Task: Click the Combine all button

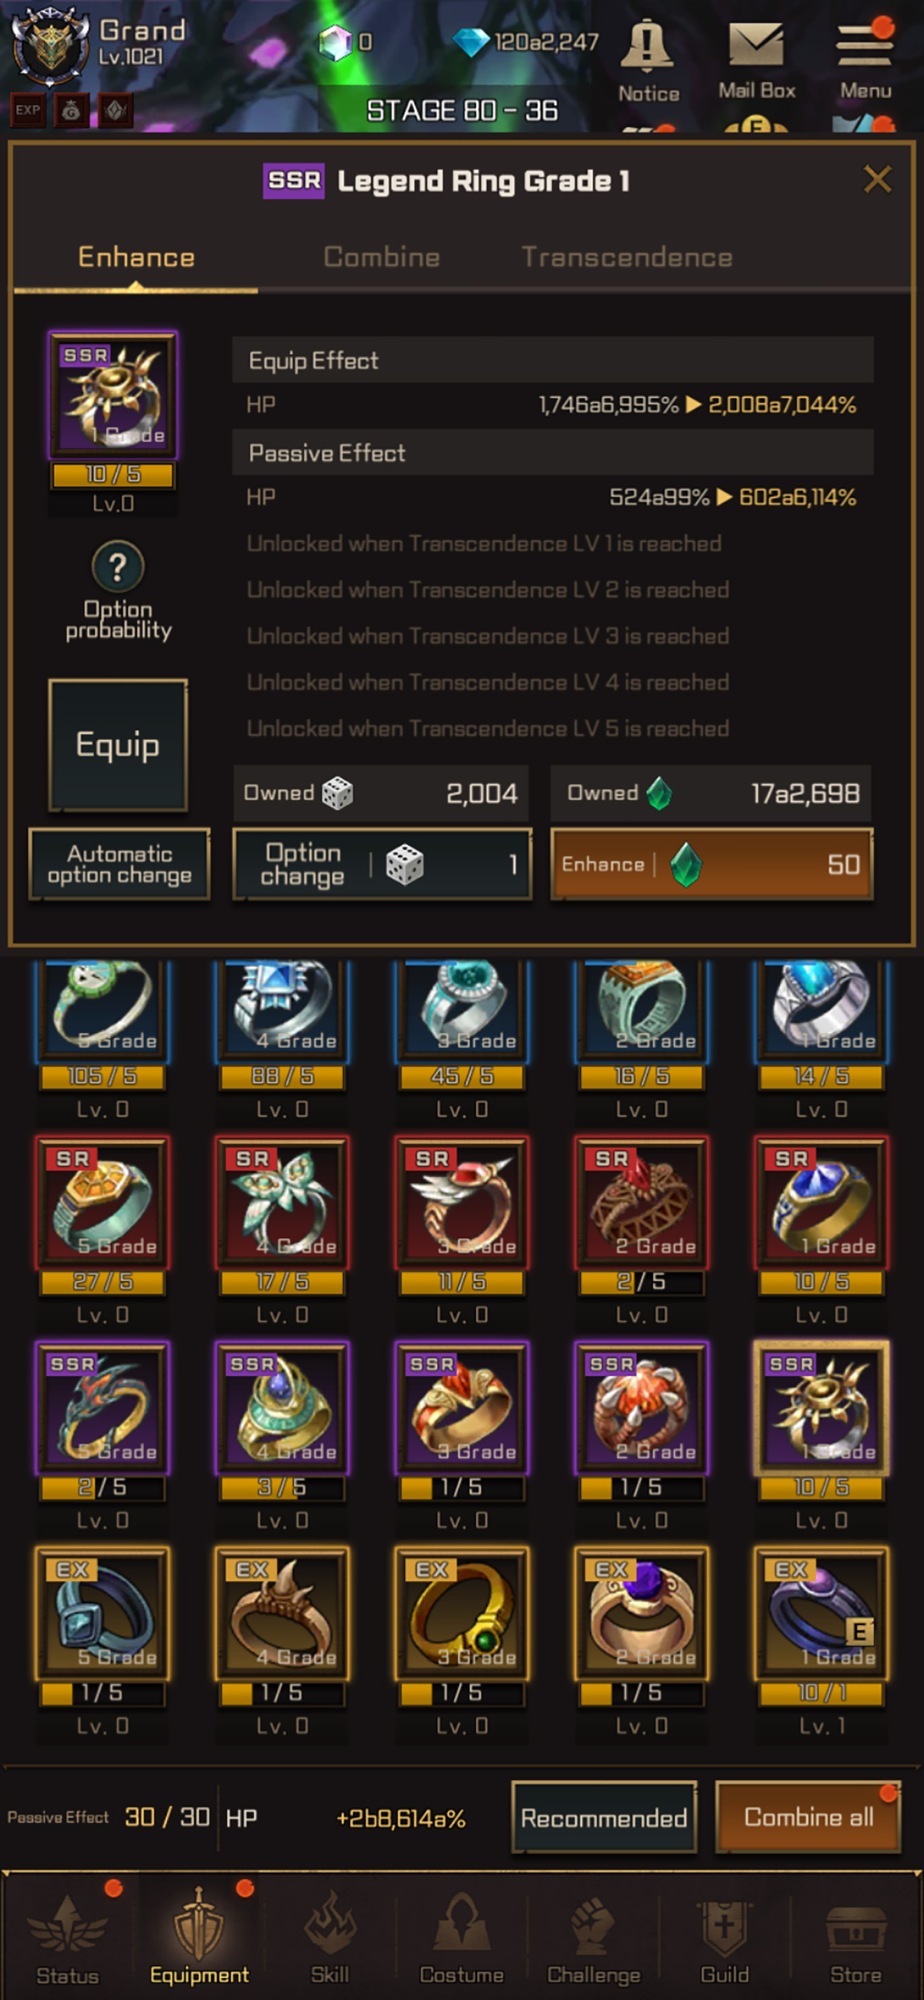Action: click(x=808, y=1817)
